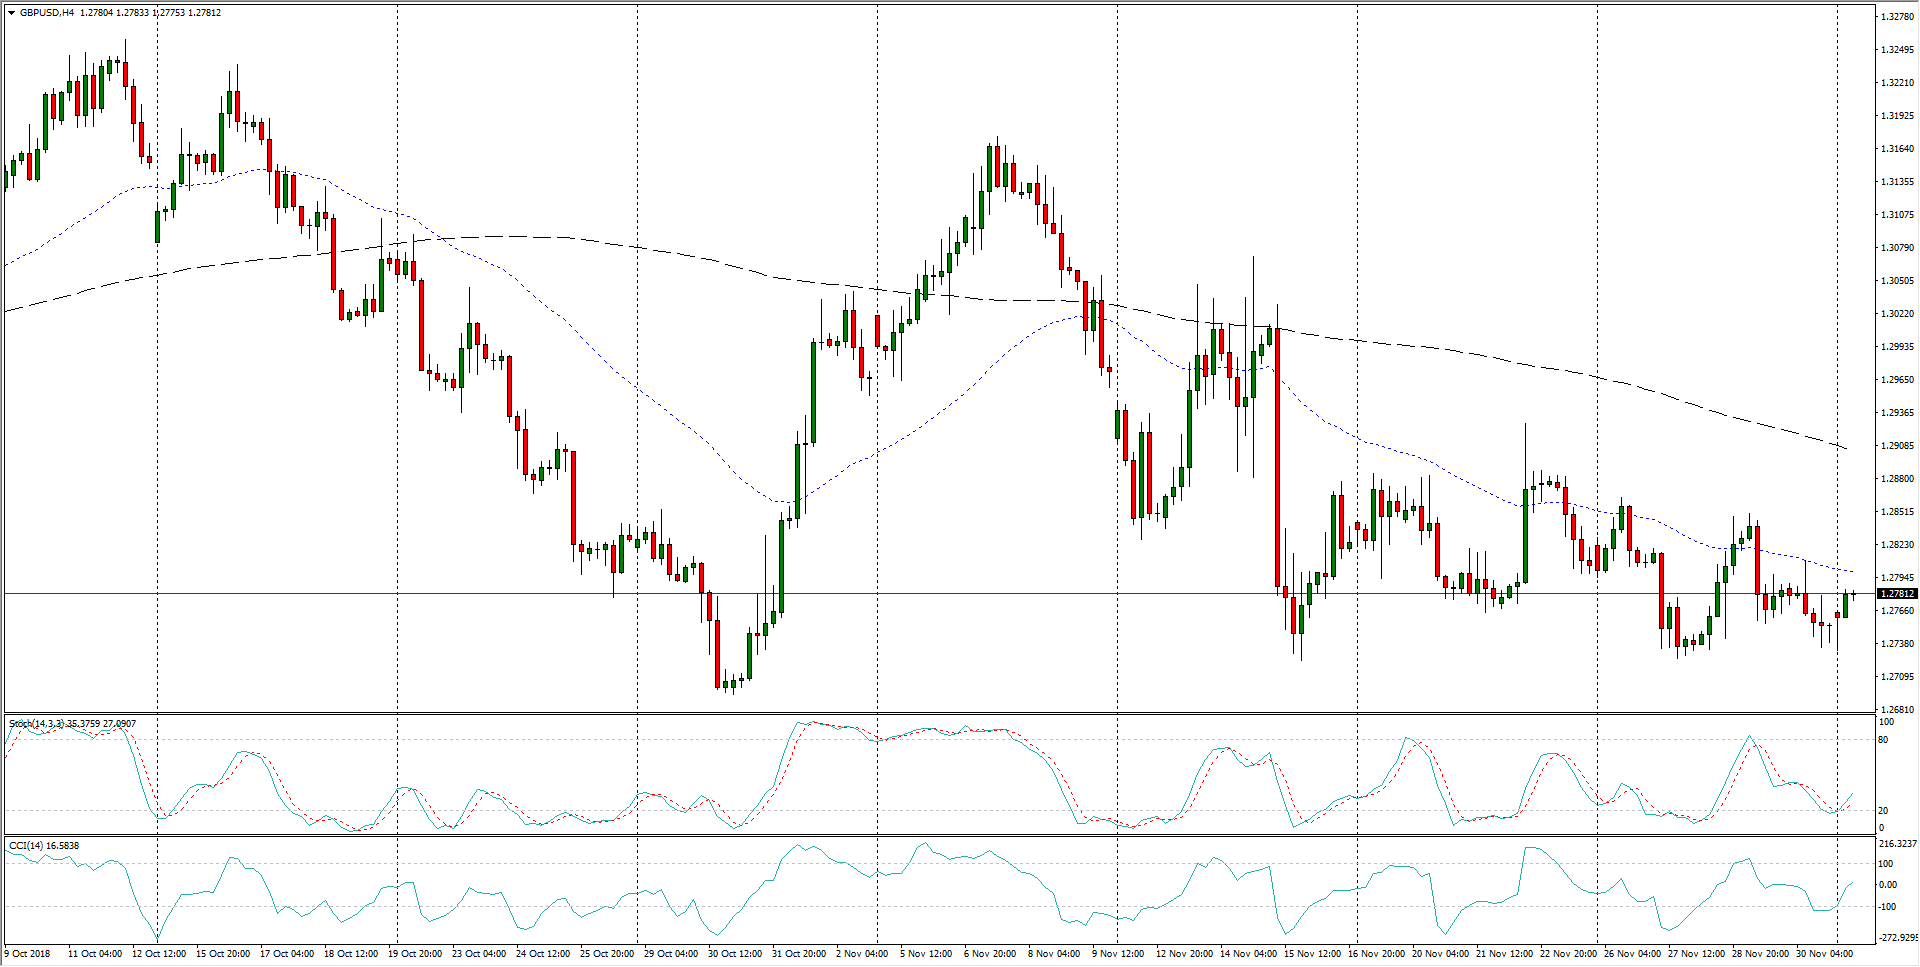Click the 216.3237 value on CCI scale

(x=1897, y=844)
